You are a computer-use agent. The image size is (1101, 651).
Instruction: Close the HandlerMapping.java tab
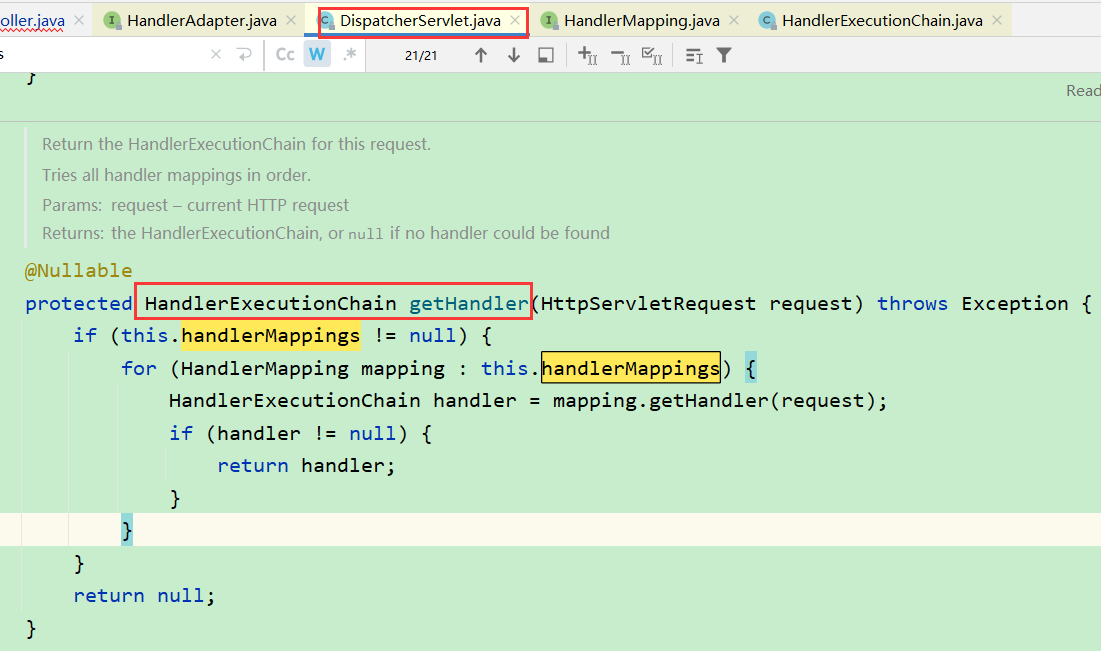coord(734,21)
